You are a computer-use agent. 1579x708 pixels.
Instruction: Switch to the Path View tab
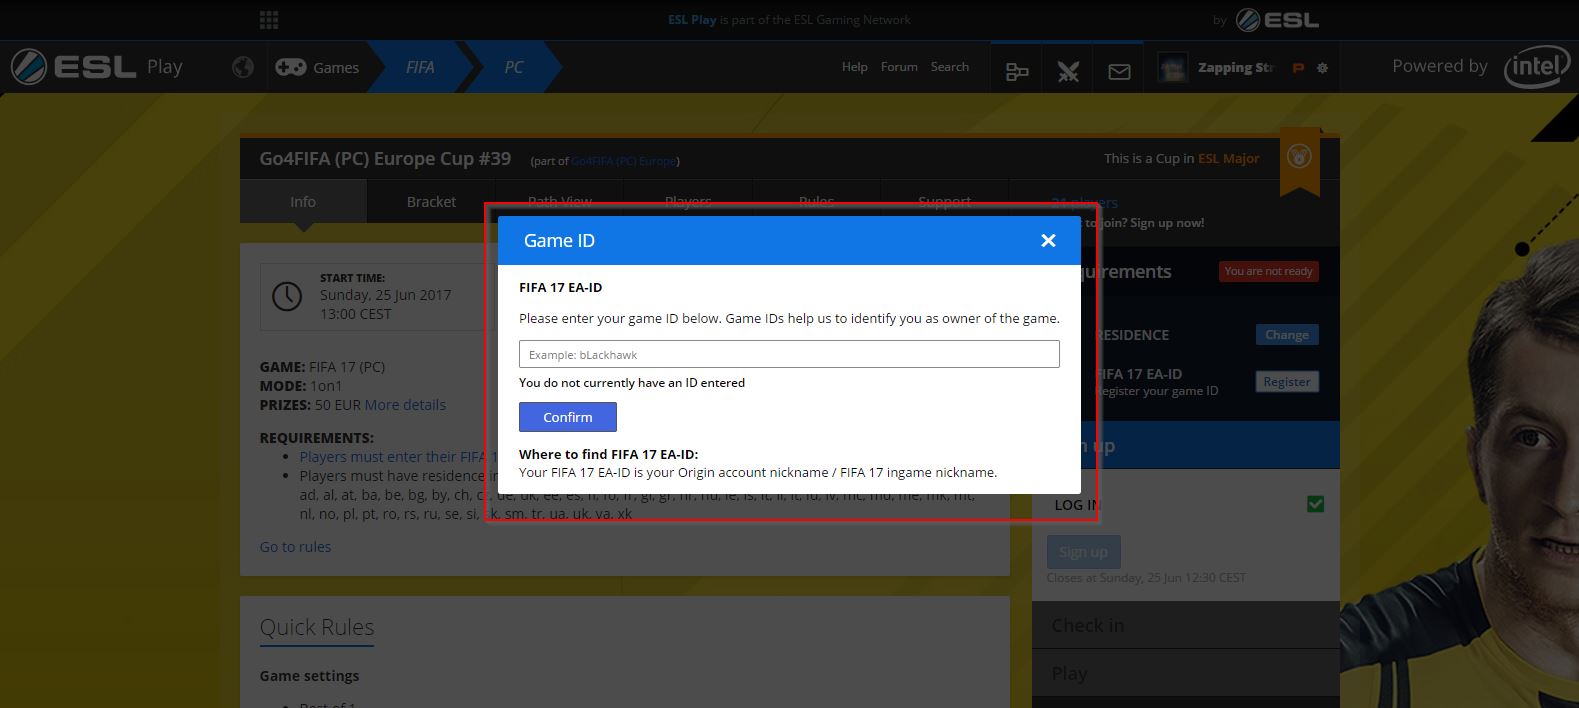[560, 201]
